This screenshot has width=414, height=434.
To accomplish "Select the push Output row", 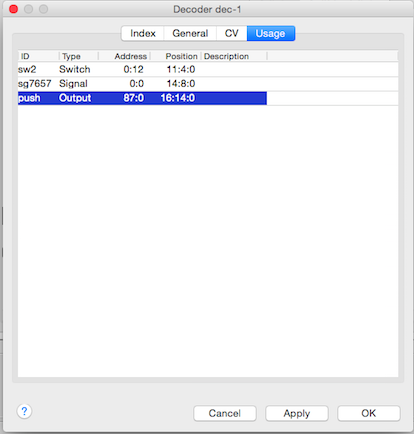I will click(x=208, y=98).
